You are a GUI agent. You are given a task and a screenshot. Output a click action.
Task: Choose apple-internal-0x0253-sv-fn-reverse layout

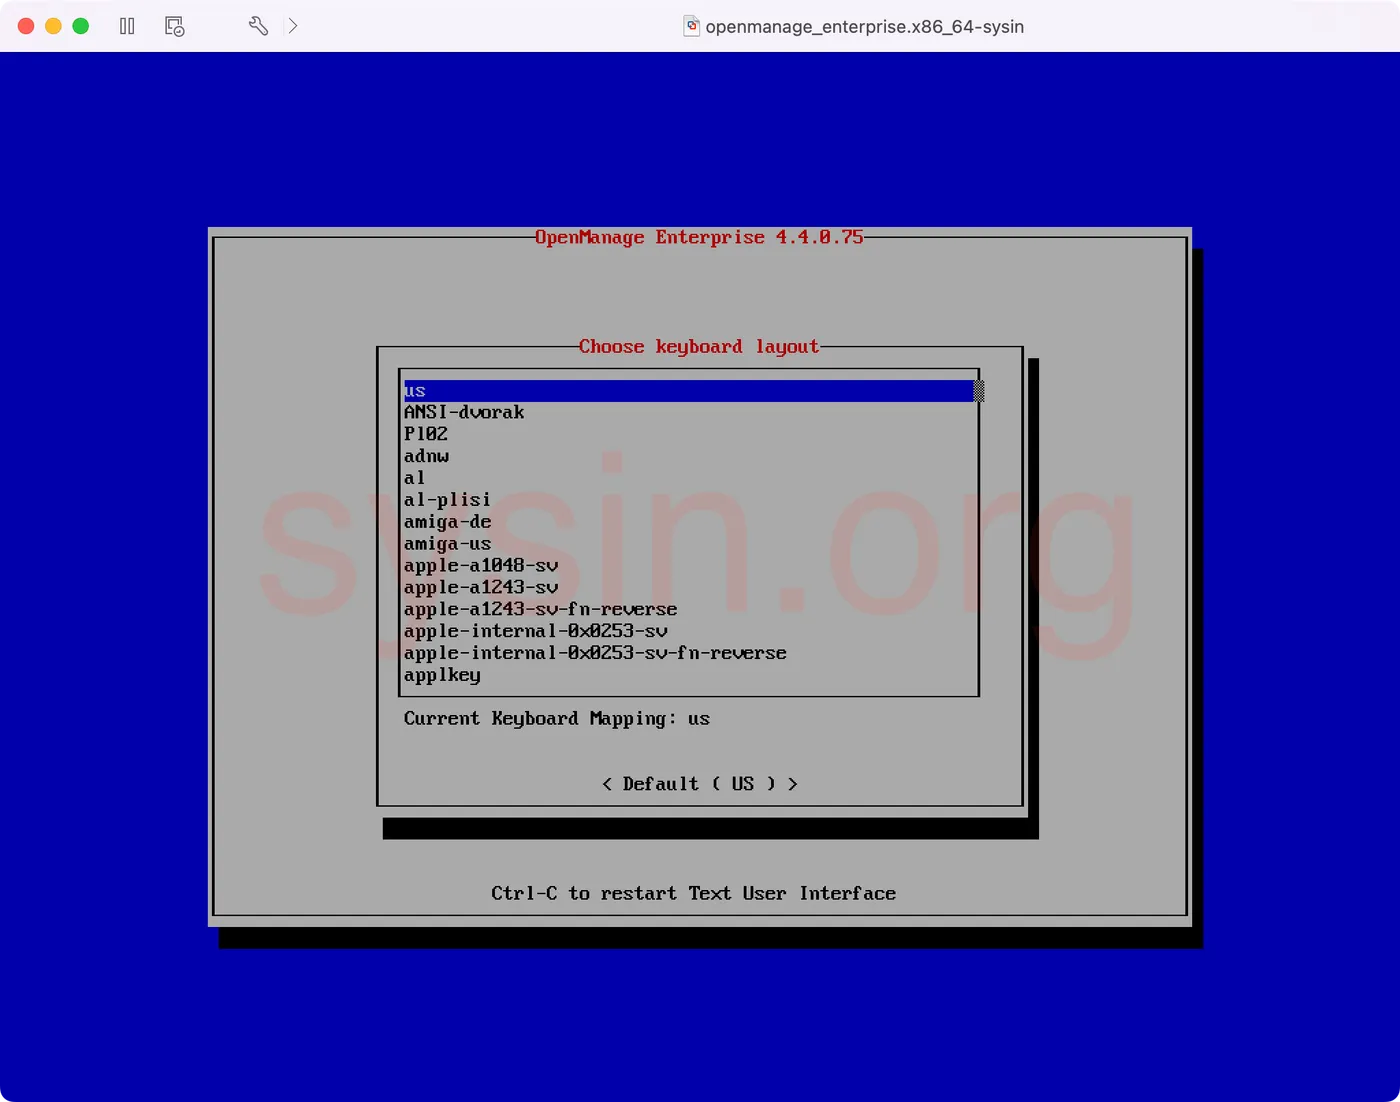688,654
